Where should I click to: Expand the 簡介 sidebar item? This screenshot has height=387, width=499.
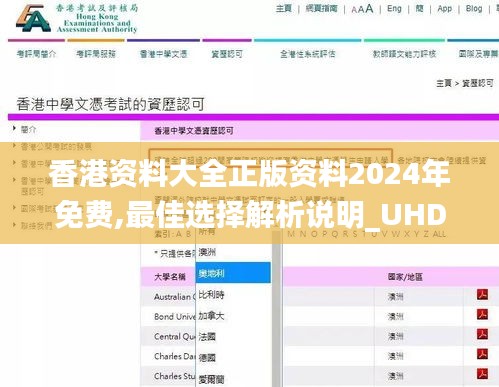click(28, 129)
